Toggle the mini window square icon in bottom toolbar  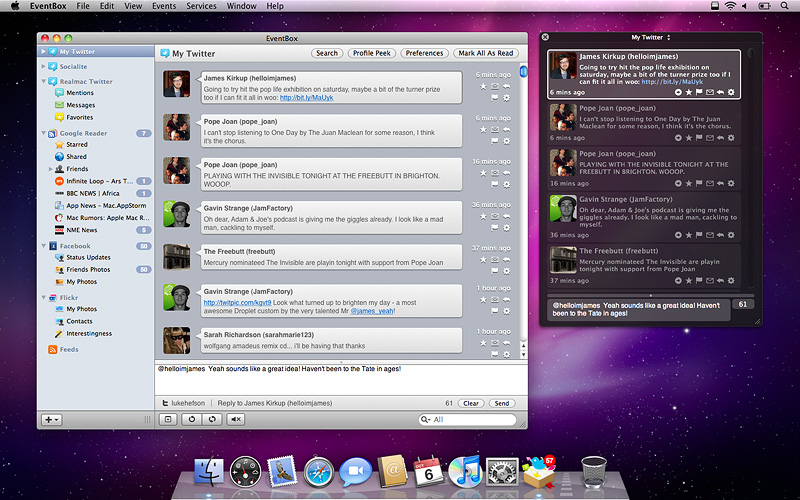[168, 419]
